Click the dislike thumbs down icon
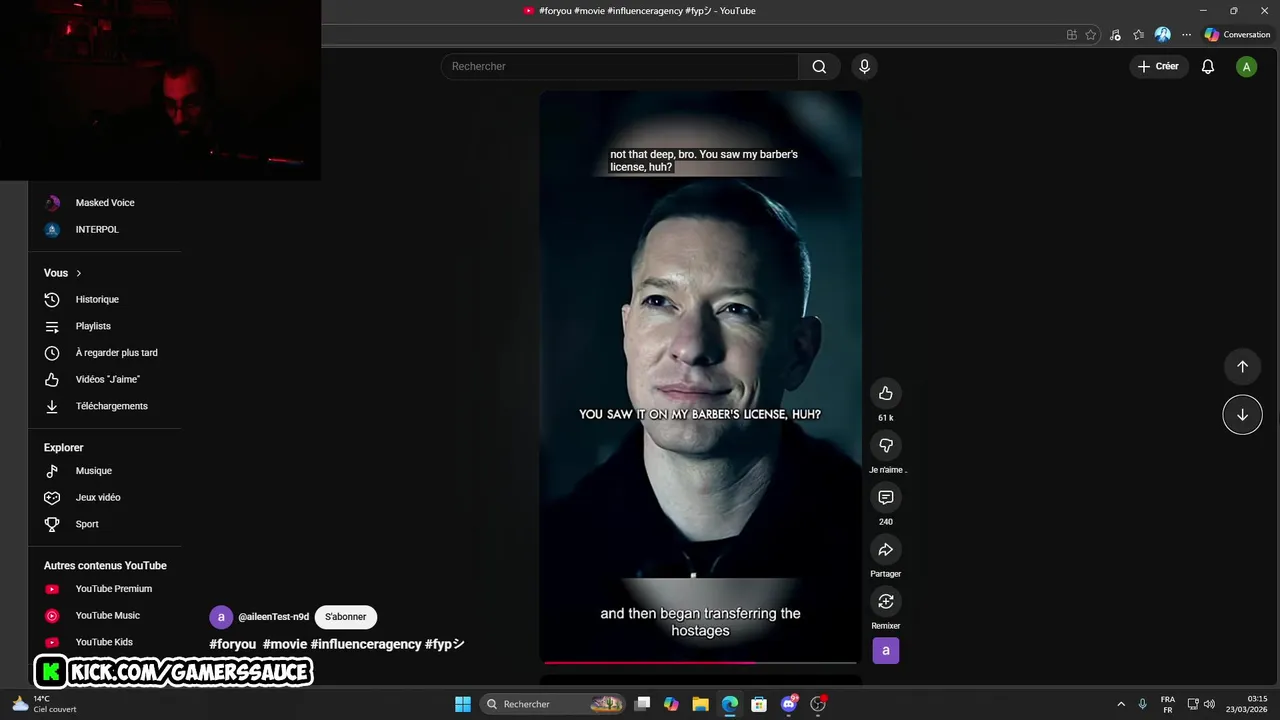This screenshot has width=1280, height=720. (885, 445)
